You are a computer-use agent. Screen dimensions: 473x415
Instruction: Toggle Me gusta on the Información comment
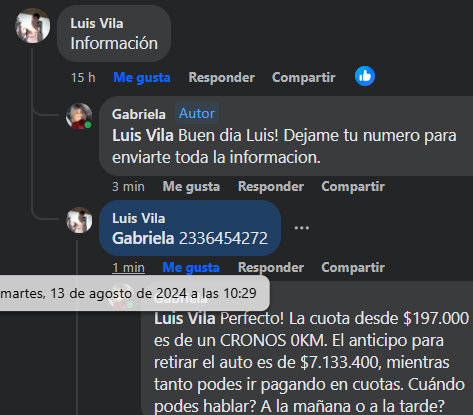(142, 78)
